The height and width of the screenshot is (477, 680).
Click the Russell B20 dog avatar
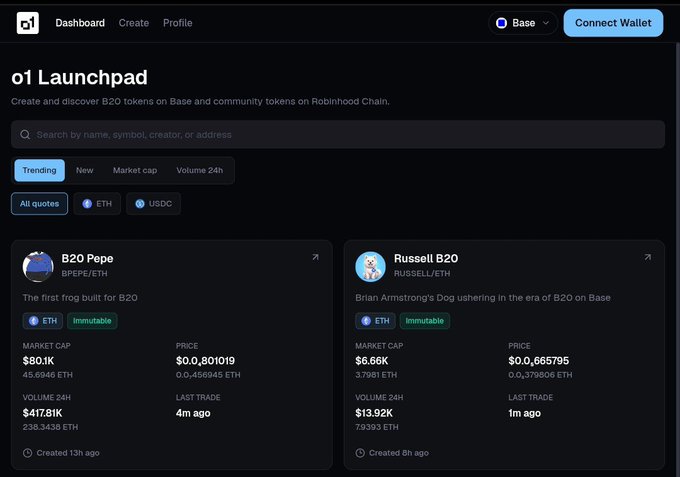pyautogui.click(x=370, y=267)
